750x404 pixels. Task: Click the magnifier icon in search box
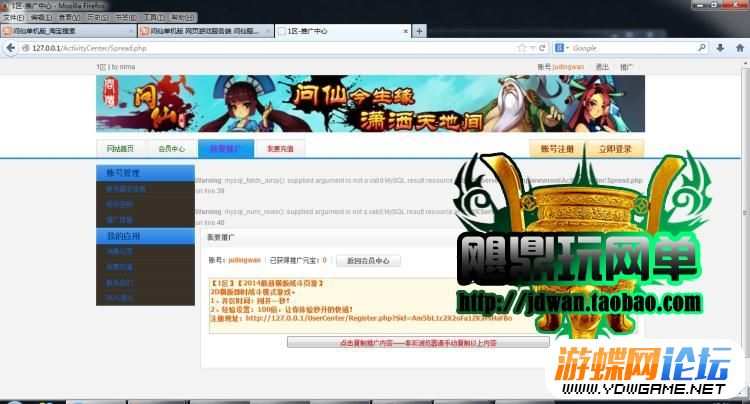click(702, 48)
